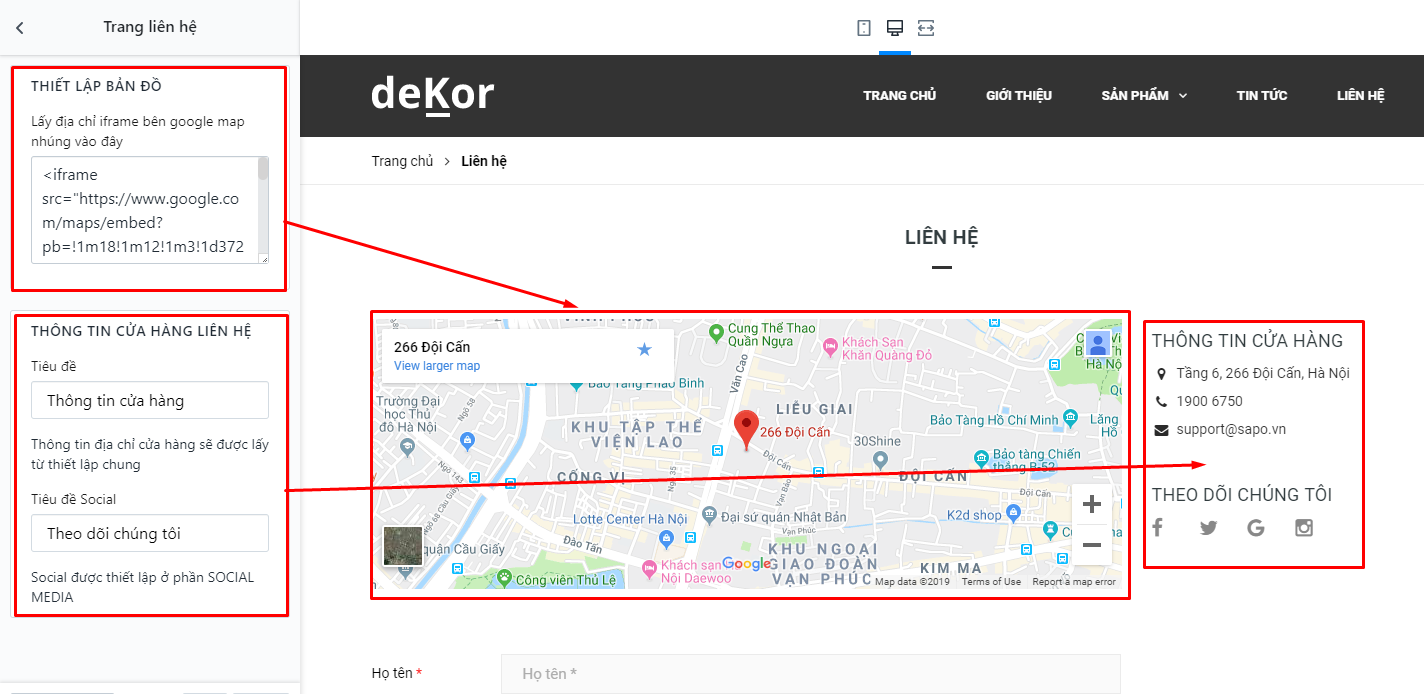Click the support@sapo.vn email text
Image resolution: width=1424 pixels, height=694 pixels.
(x=1231, y=429)
